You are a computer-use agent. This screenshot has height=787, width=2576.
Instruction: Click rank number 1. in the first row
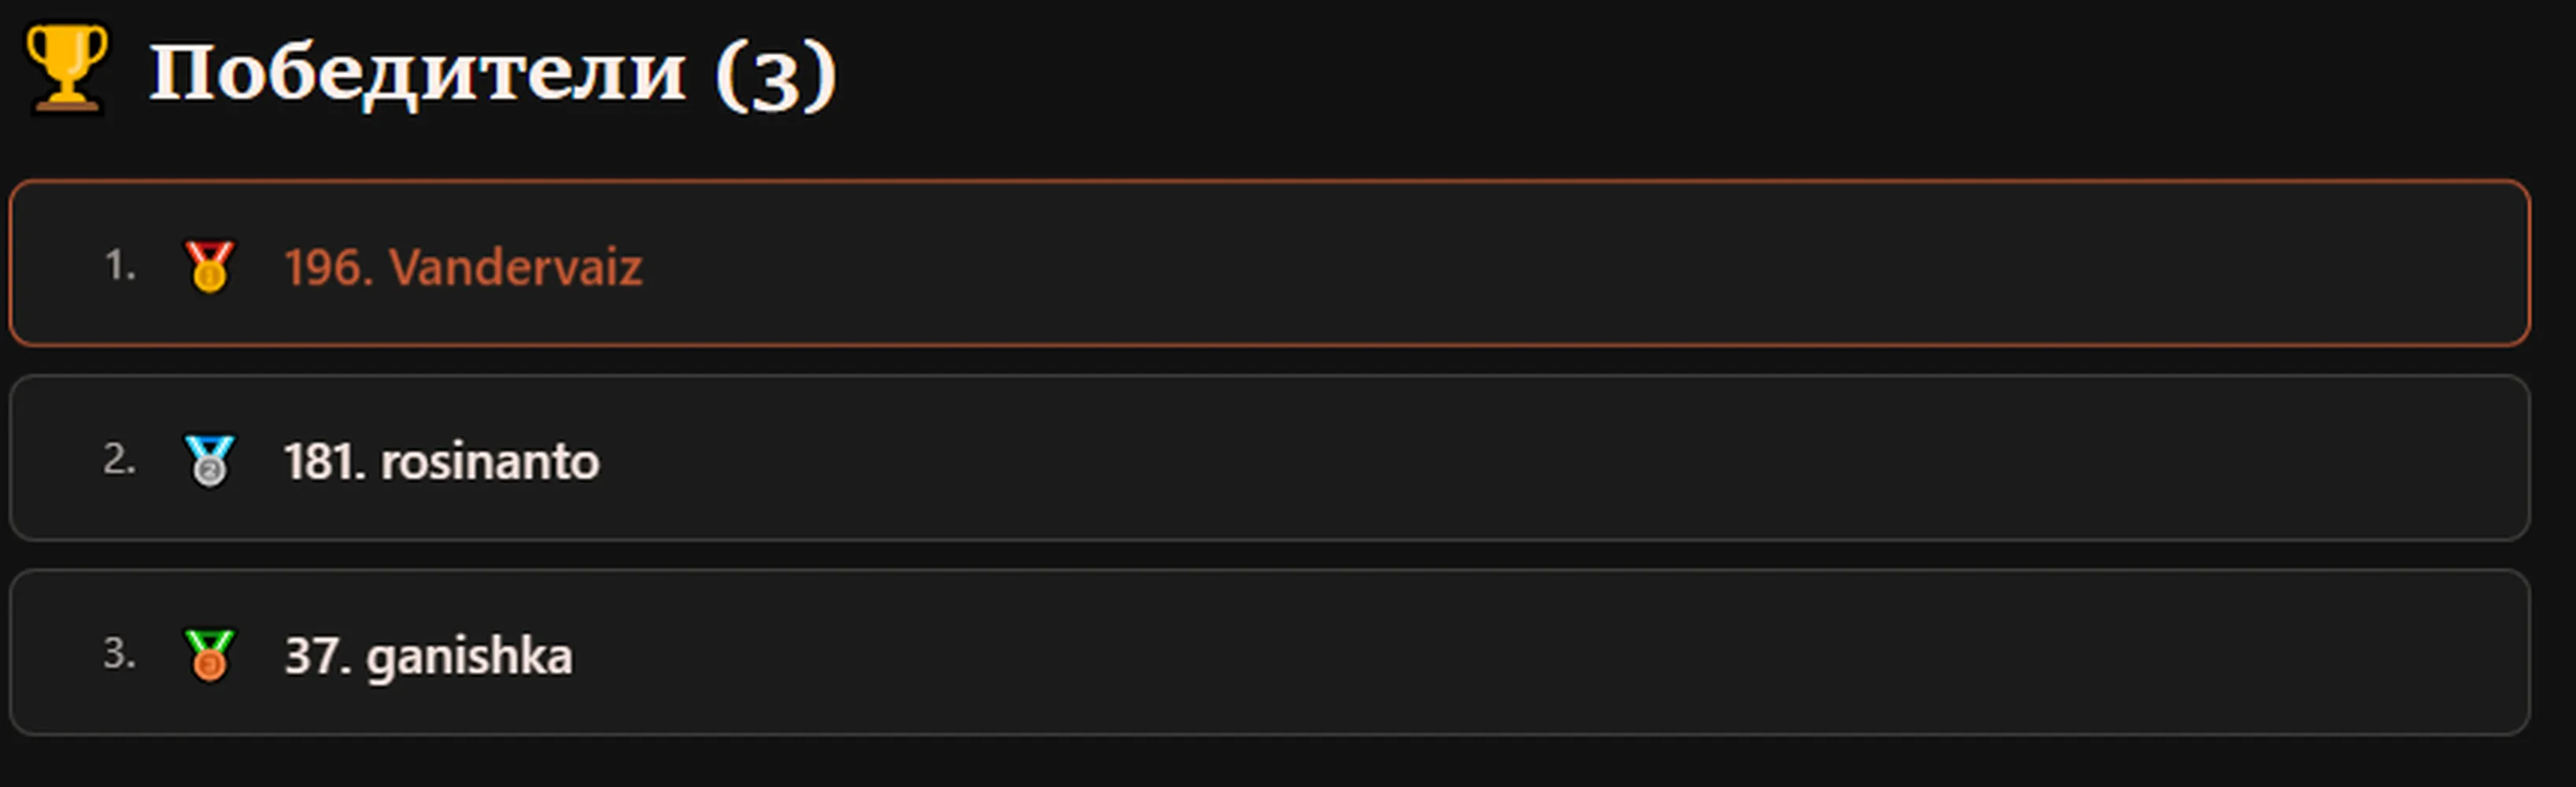[x=120, y=265]
